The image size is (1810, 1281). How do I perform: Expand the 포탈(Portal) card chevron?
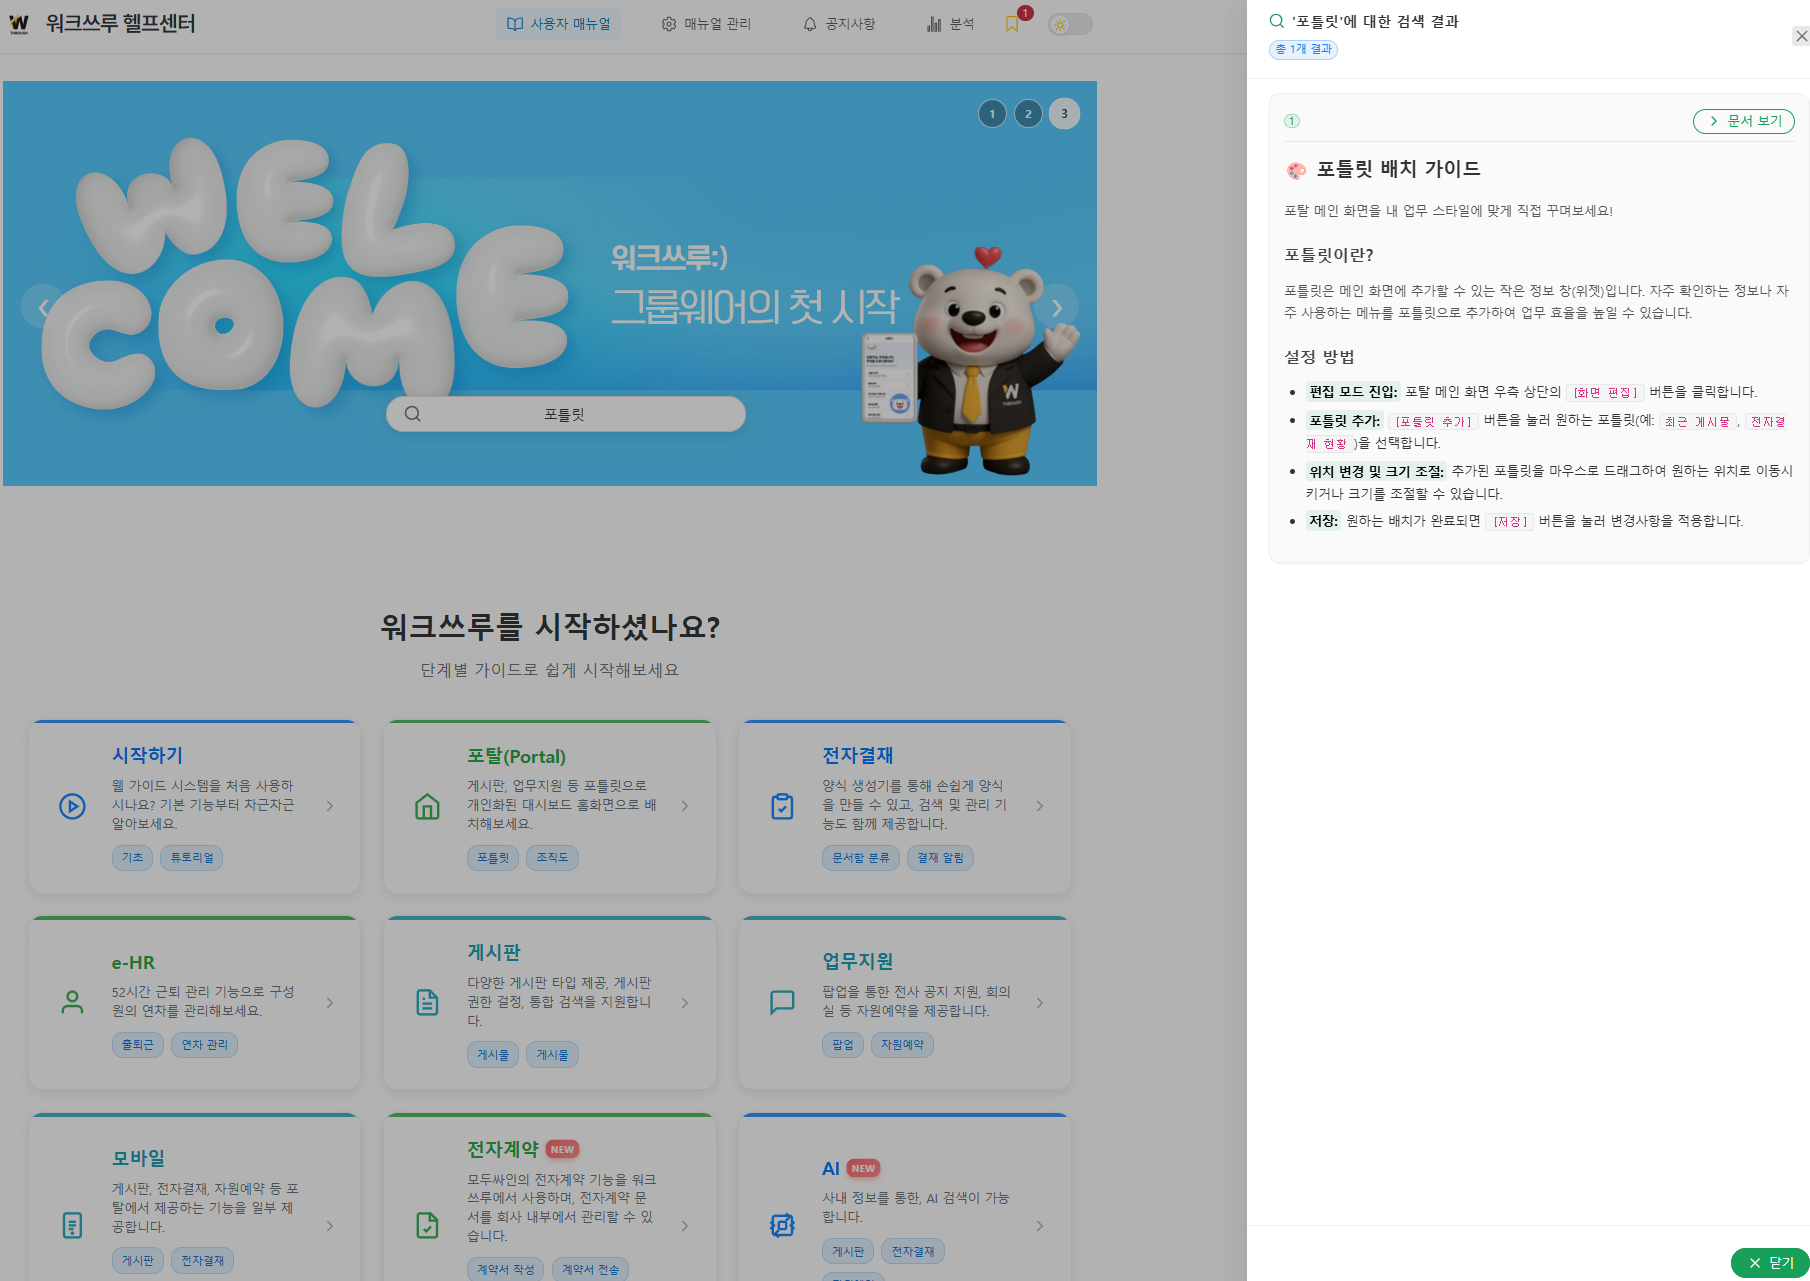click(x=684, y=806)
